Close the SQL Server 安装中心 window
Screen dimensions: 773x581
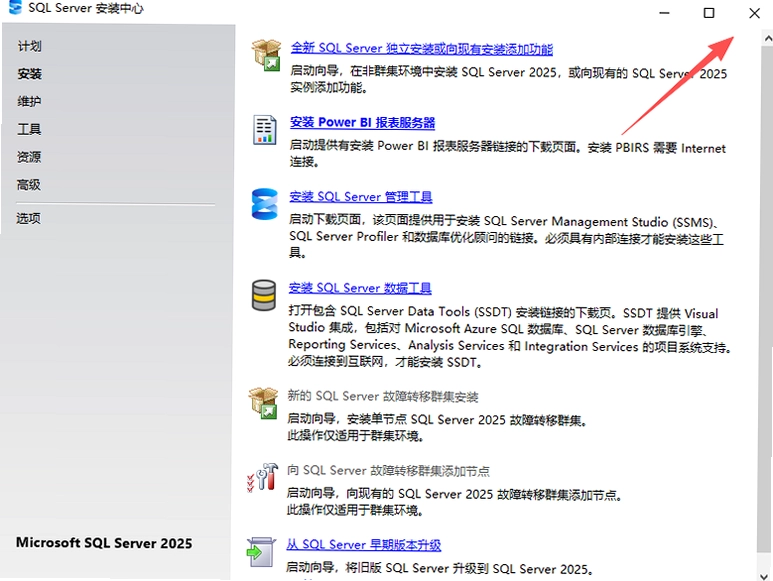(x=754, y=13)
